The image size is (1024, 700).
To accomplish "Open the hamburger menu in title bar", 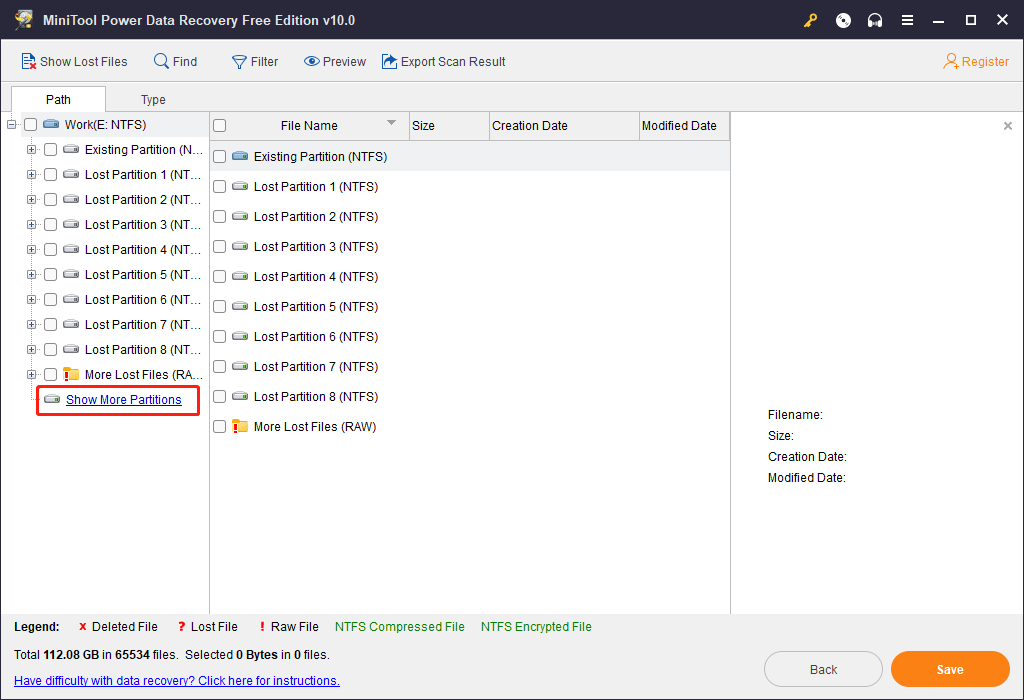I will tap(907, 20).
